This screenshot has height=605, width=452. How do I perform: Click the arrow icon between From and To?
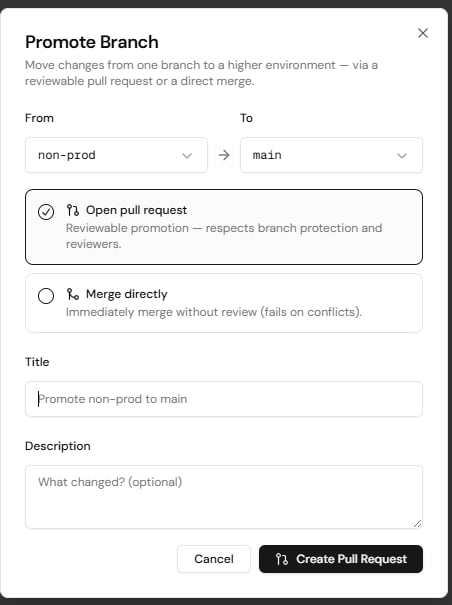224,155
